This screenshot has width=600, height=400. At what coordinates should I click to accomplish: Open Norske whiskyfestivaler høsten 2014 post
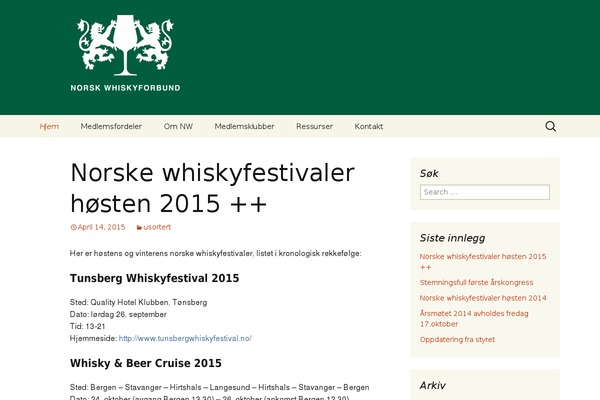(x=483, y=298)
